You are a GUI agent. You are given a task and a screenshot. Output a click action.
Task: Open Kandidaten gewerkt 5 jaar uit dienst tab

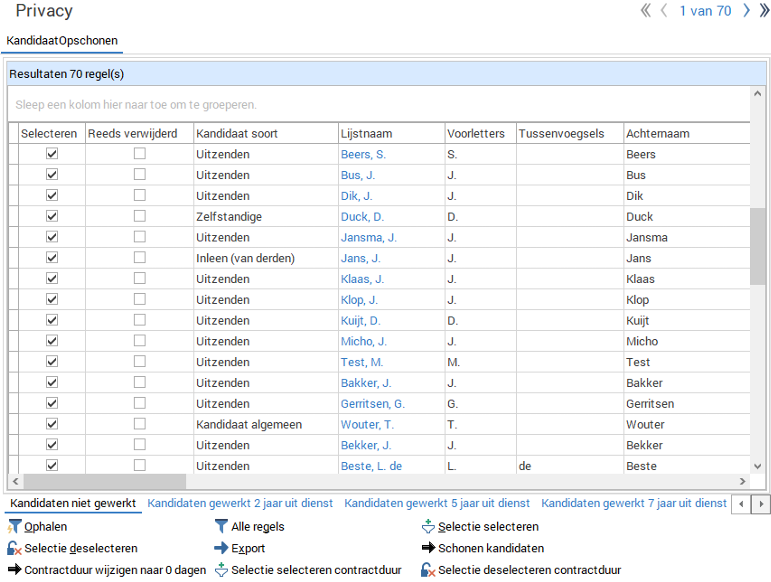pos(437,503)
